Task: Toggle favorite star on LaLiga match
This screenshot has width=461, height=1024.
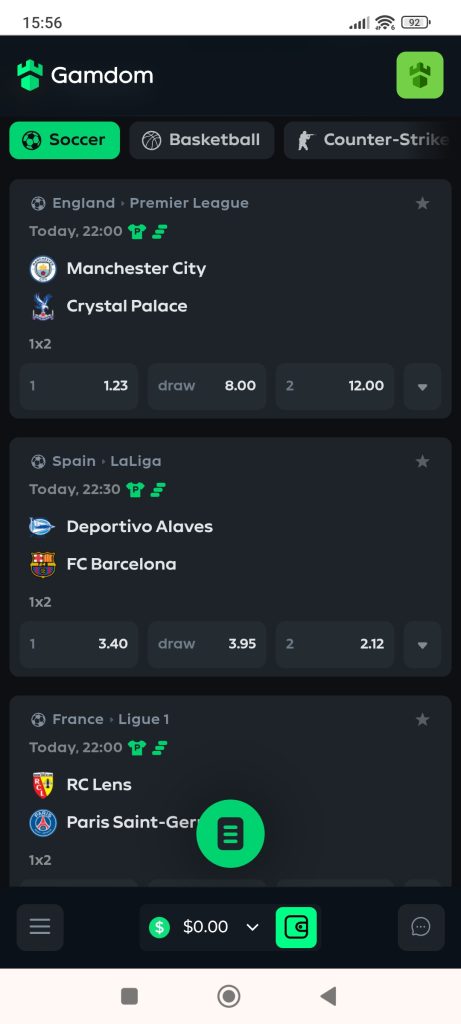Action: (x=422, y=462)
